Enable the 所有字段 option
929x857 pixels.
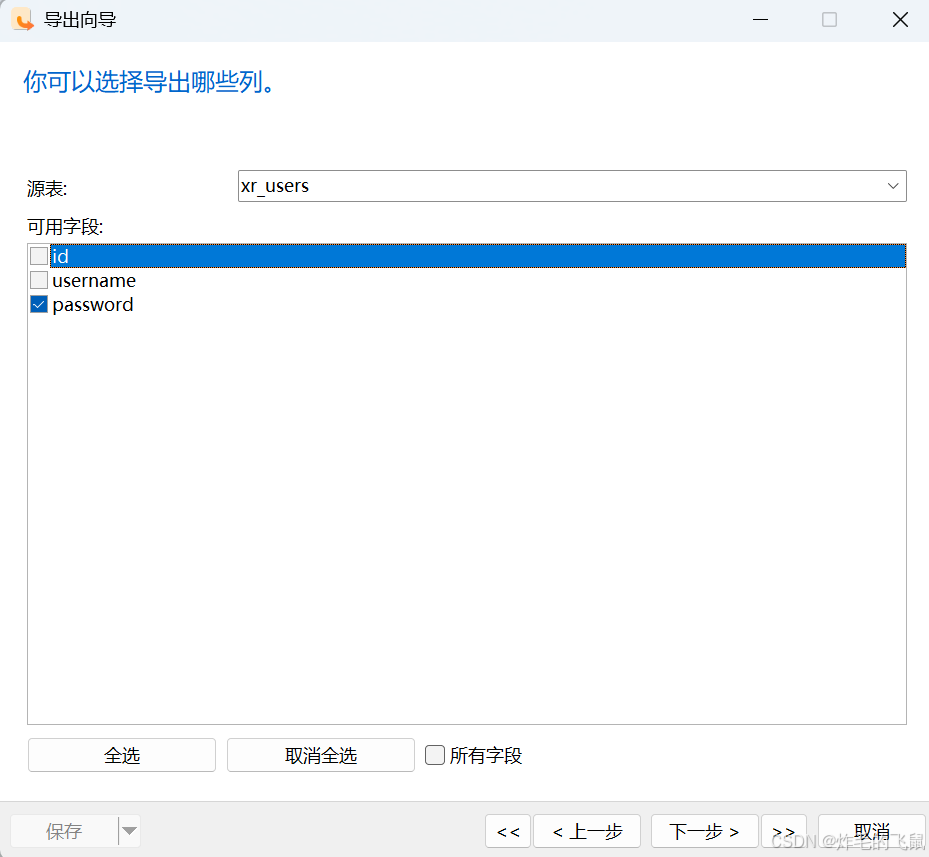pos(435,755)
